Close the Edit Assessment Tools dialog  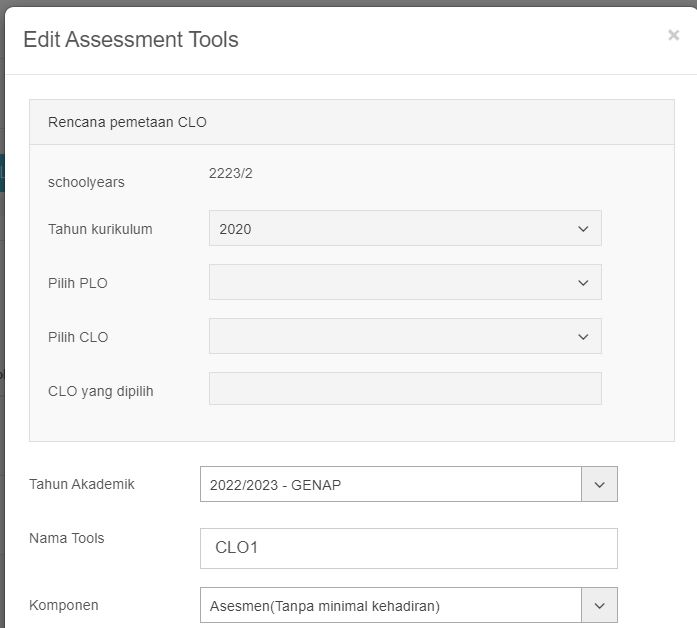(673, 35)
